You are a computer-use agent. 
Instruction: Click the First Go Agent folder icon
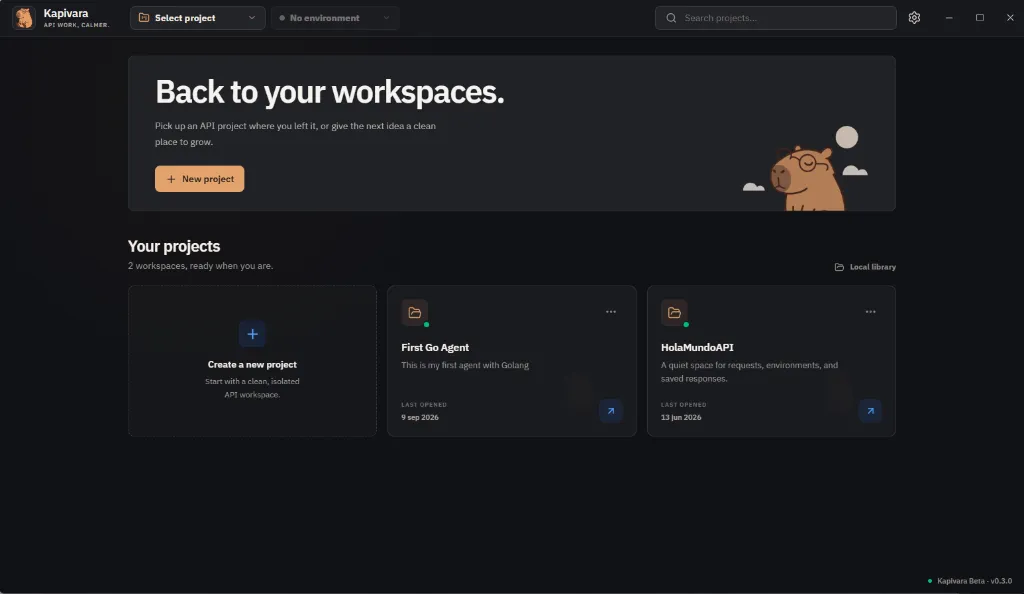(x=415, y=313)
